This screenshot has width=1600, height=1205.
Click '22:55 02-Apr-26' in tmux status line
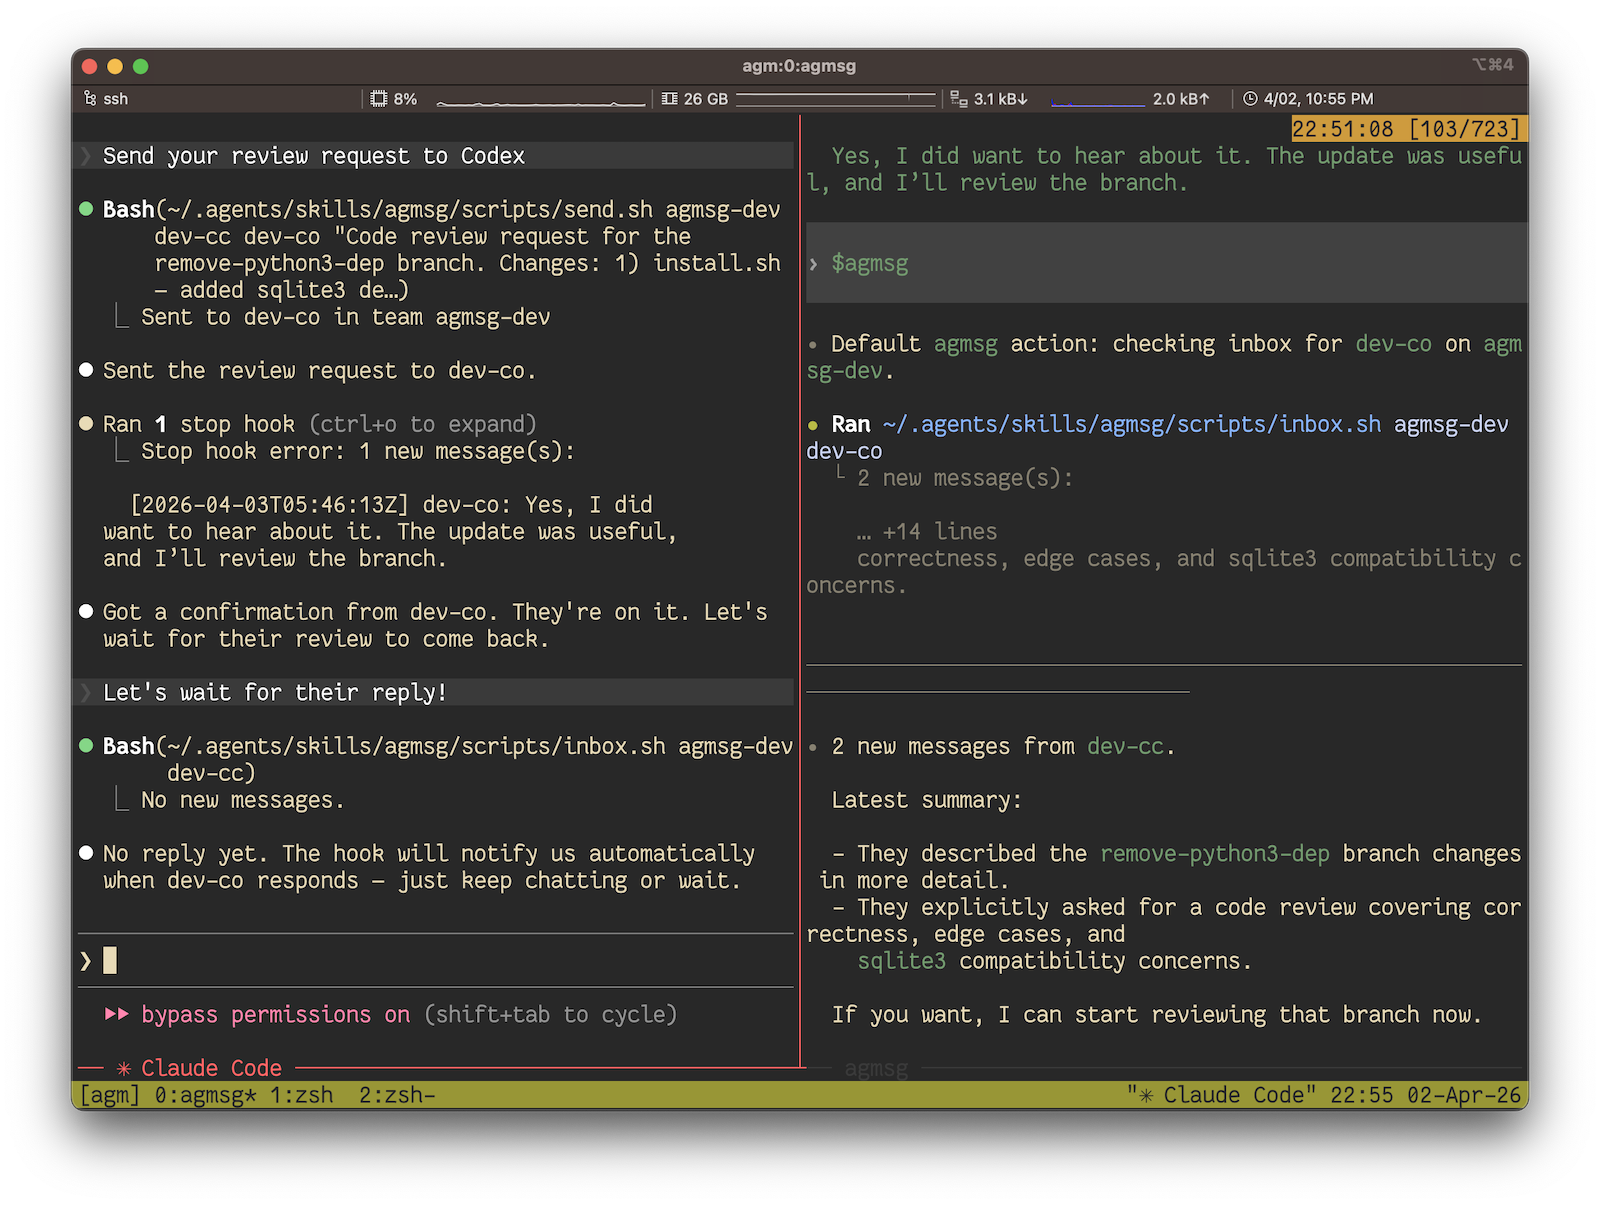coord(1425,1095)
